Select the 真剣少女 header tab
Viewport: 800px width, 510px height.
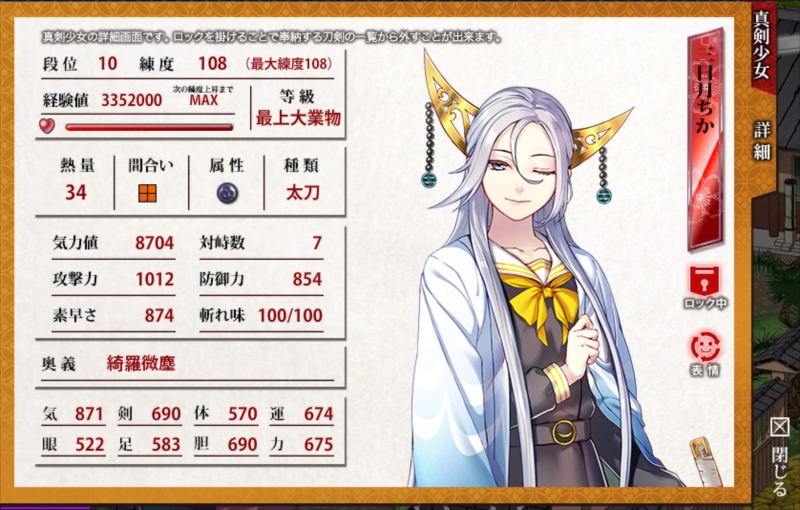pyautogui.click(x=762, y=46)
